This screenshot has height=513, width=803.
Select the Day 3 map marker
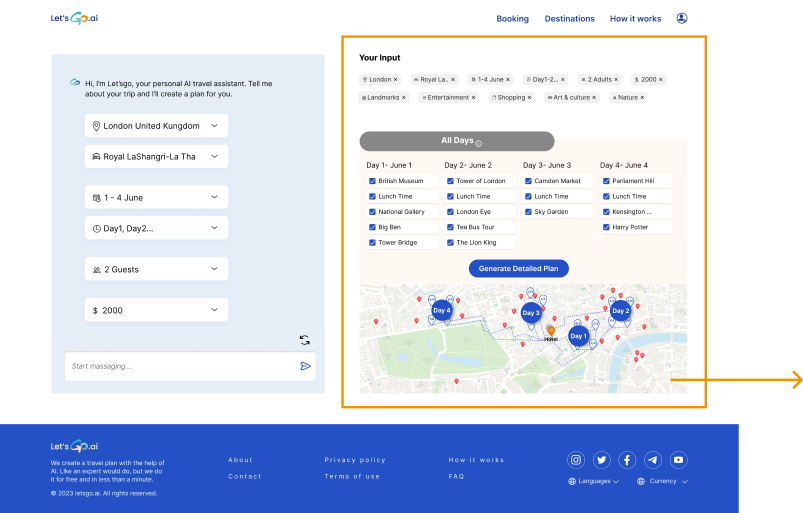coord(531,312)
